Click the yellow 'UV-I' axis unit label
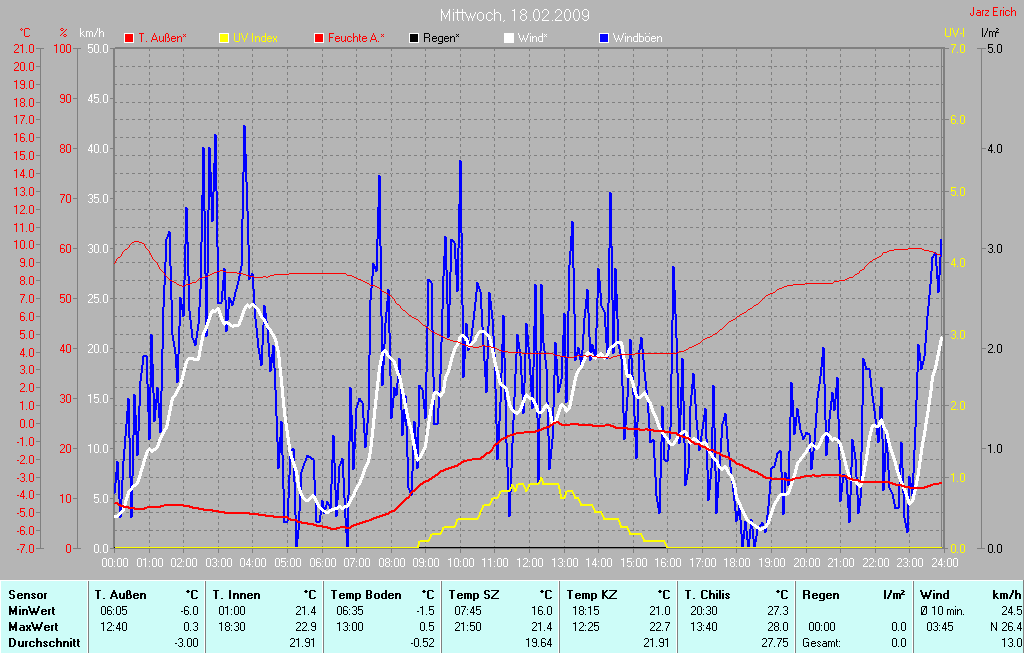 (954, 33)
